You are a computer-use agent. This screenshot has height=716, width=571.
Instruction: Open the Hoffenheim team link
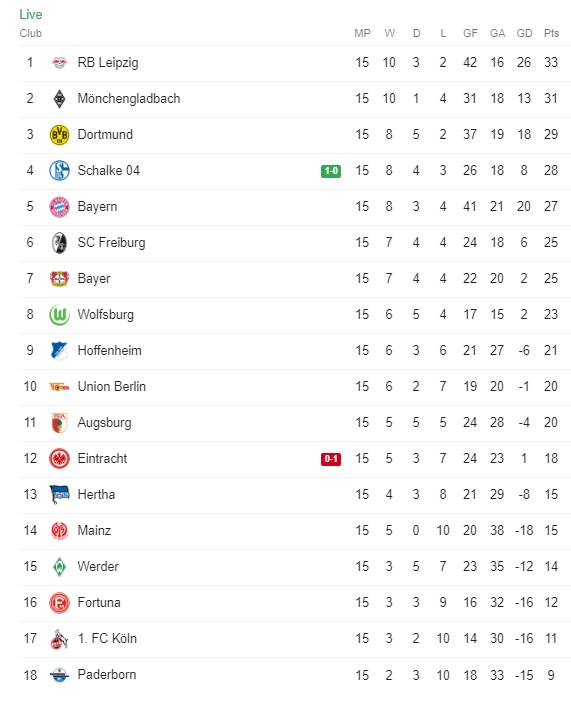click(110, 350)
